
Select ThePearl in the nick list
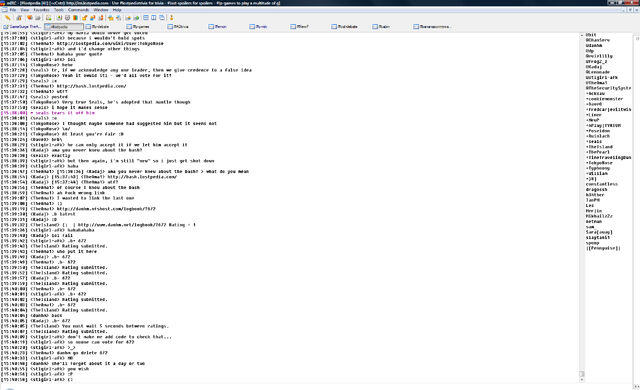(598, 152)
